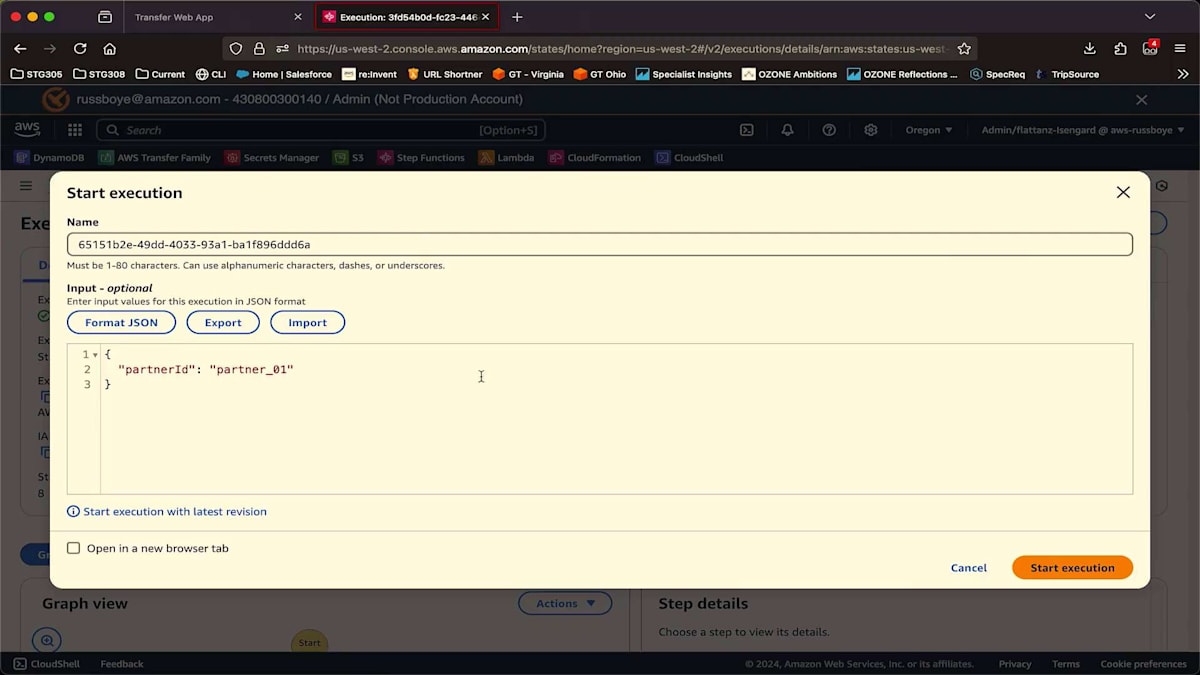Click the orange Start execution button

[x=1072, y=567]
